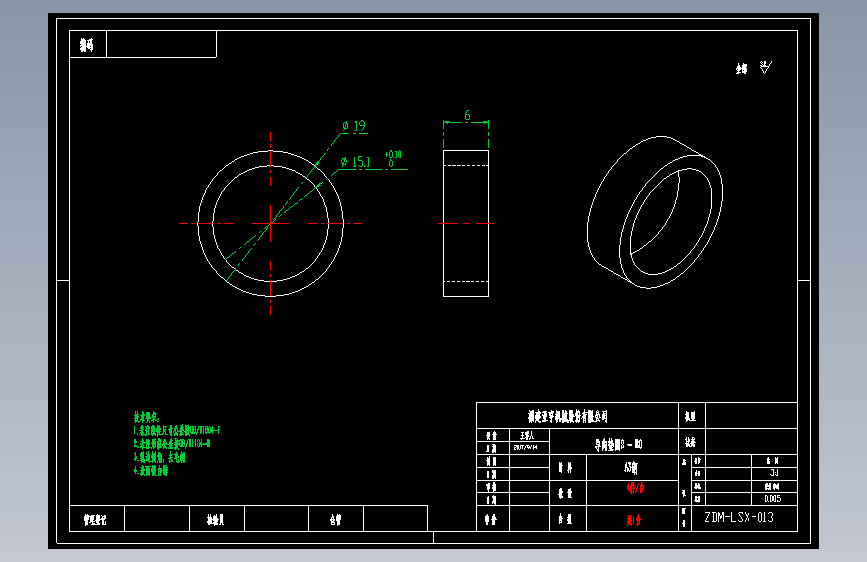867x562 pixels.
Task: Click the +0.10 tolerance annotation
Action: coord(393,154)
